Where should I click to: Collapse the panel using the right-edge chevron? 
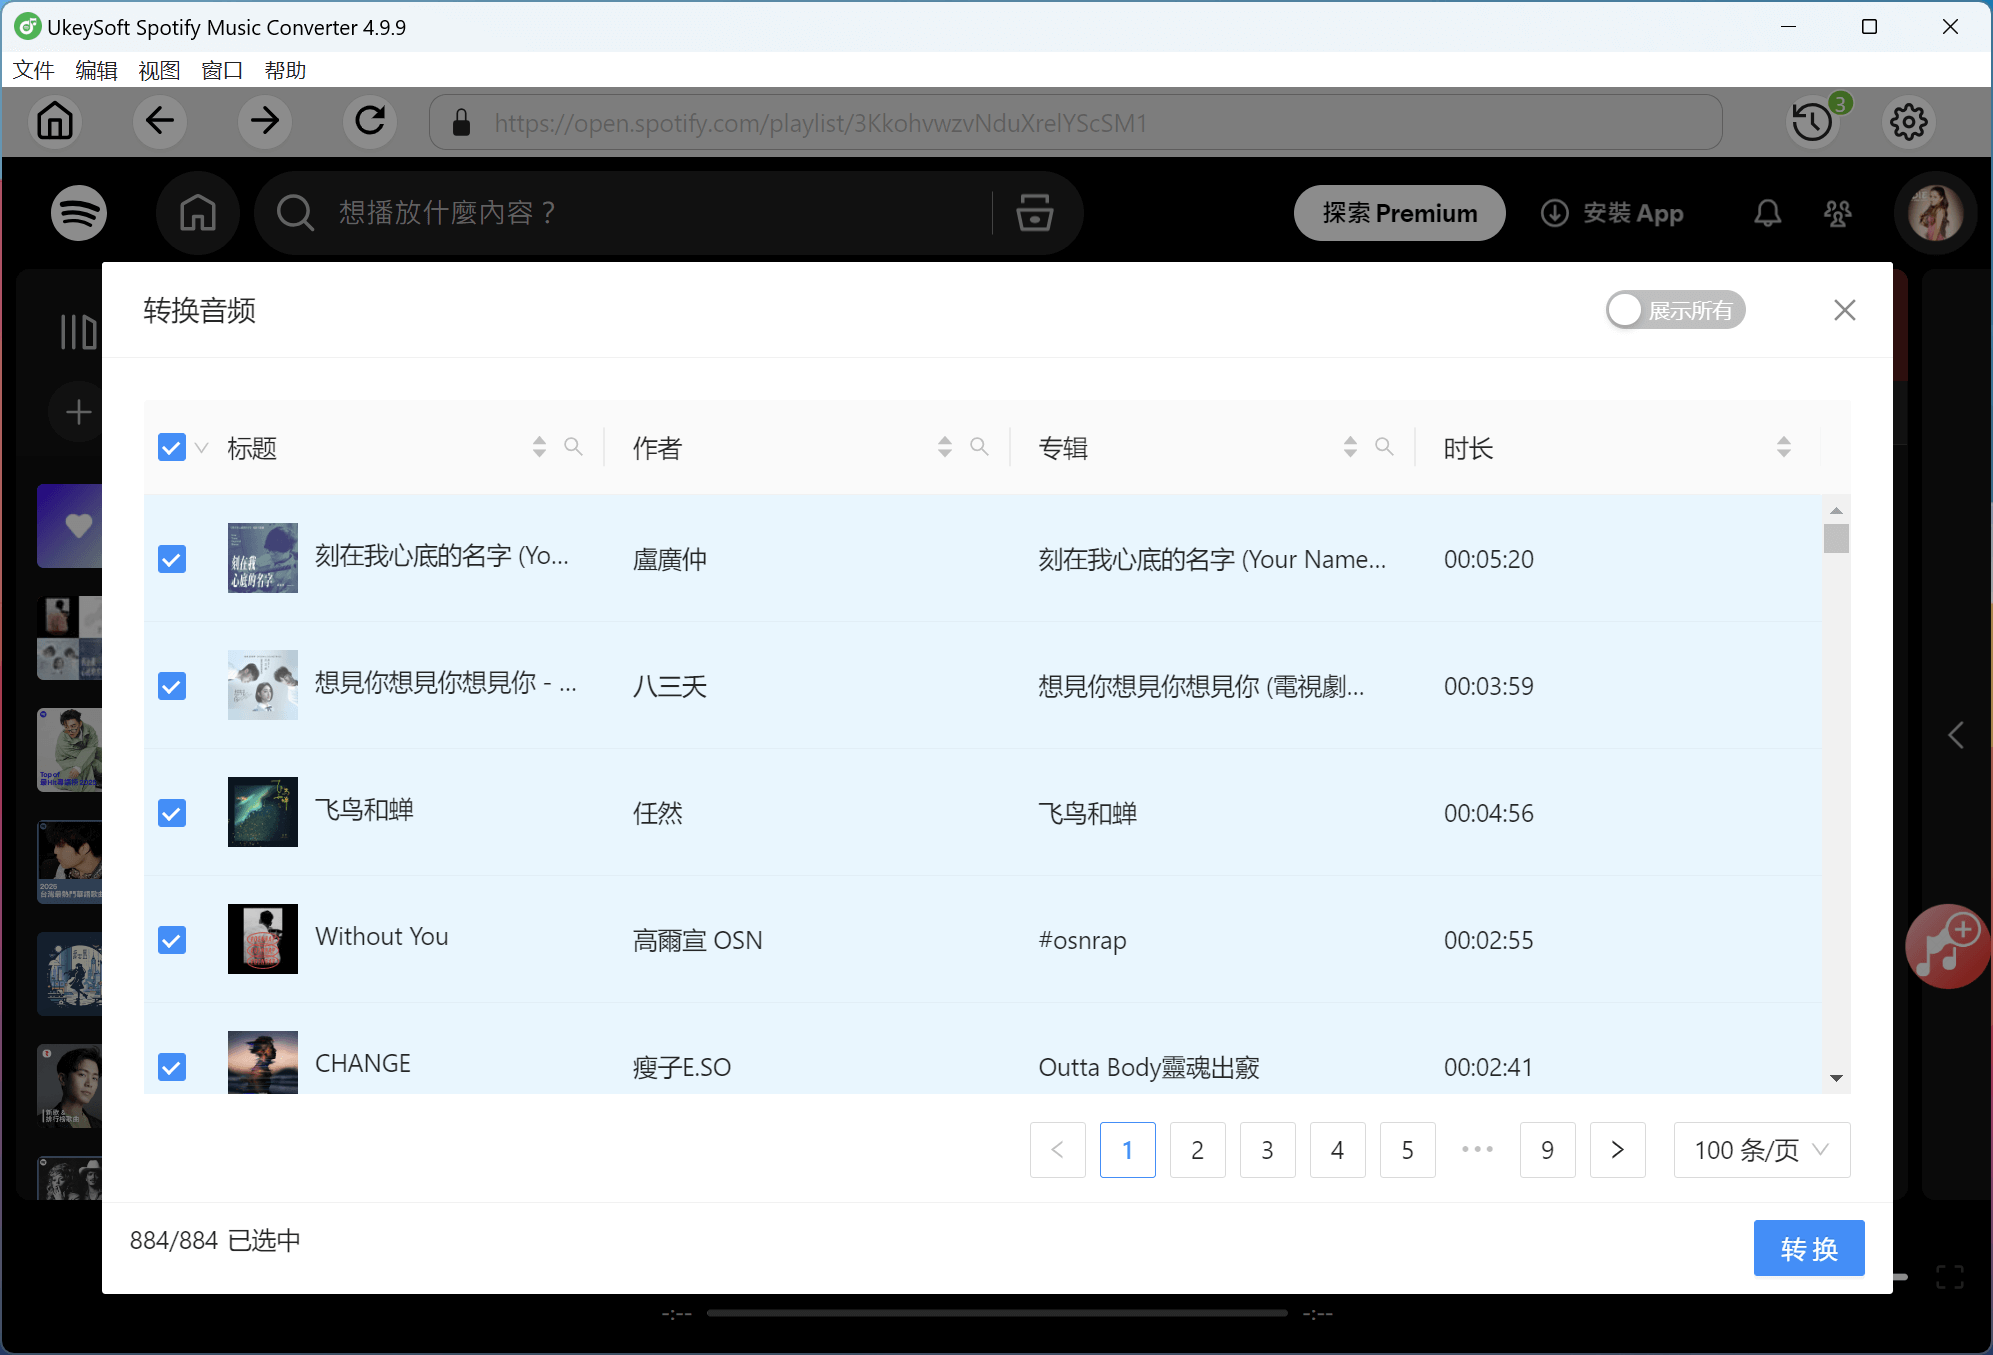1957,735
